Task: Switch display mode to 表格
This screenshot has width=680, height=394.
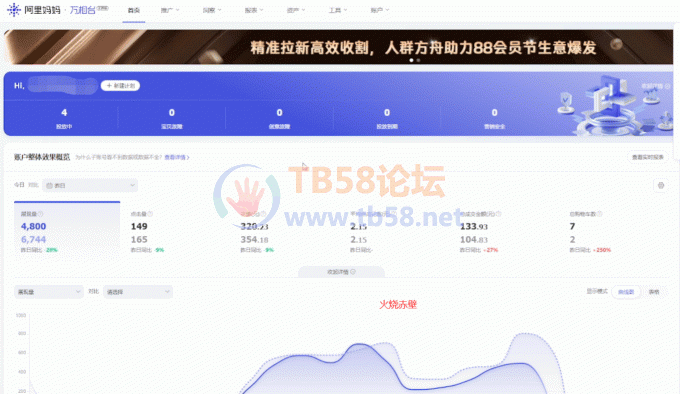Action: (x=654, y=292)
